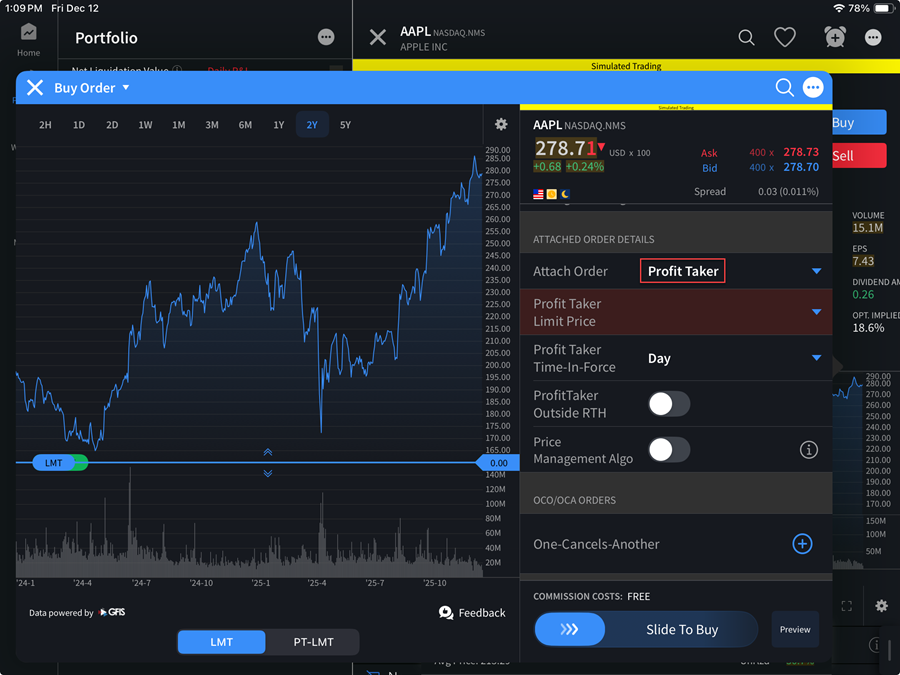
Task: Open the alerts bell icon near the heart
Action: [835, 37]
